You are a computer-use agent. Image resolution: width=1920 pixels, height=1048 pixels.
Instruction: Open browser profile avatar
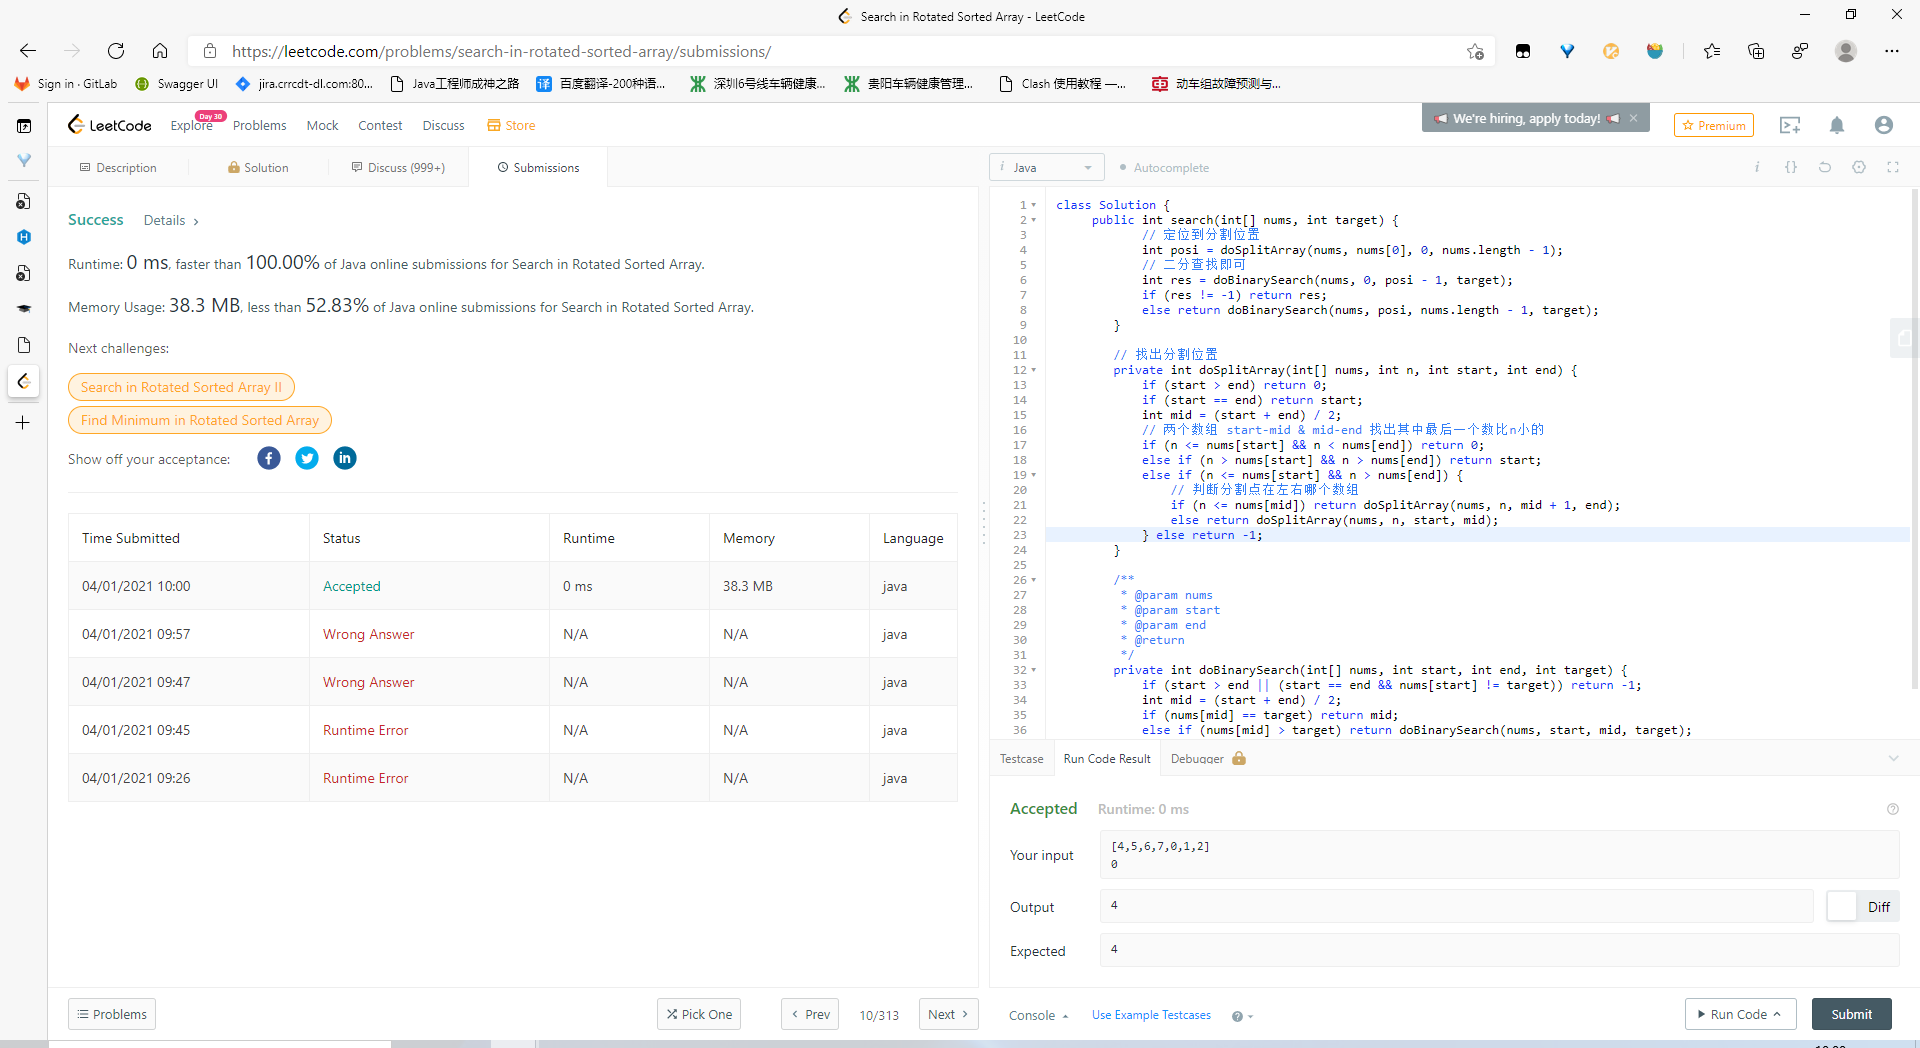1846,51
